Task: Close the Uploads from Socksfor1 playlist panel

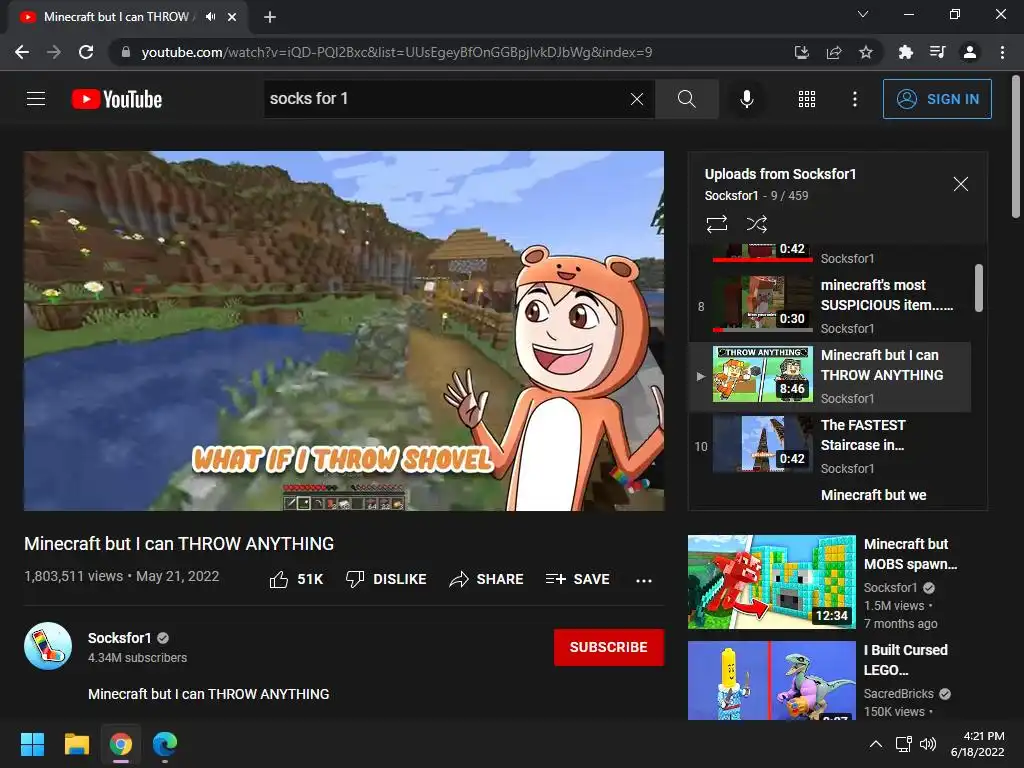Action: [961, 184]
